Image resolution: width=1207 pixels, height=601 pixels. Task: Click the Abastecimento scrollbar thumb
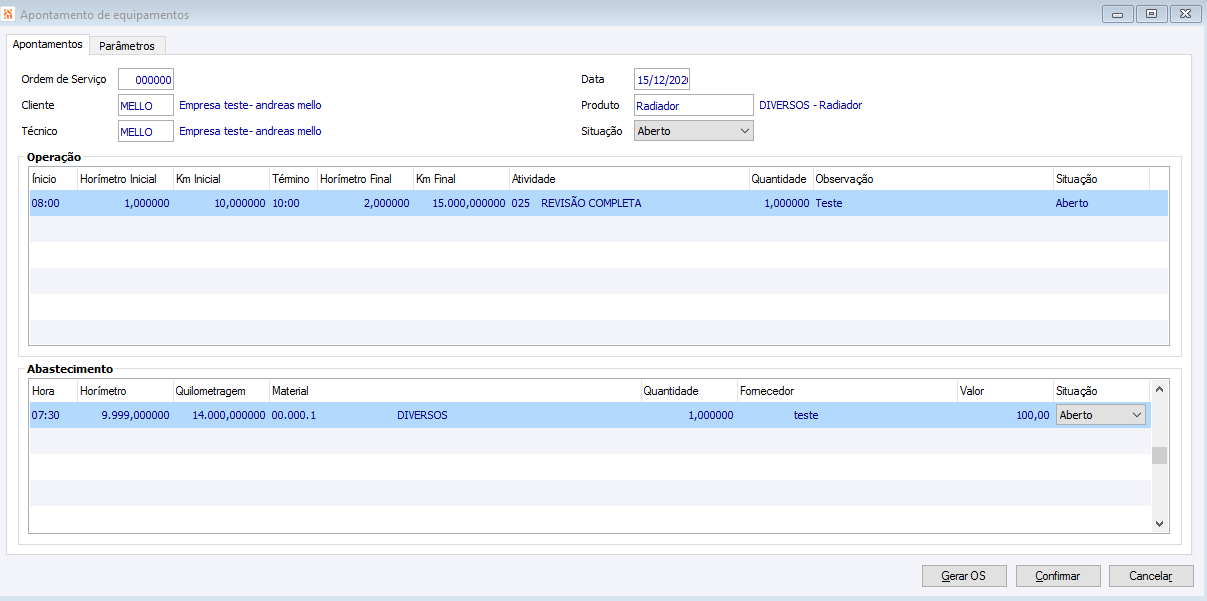coord(1159,456)
